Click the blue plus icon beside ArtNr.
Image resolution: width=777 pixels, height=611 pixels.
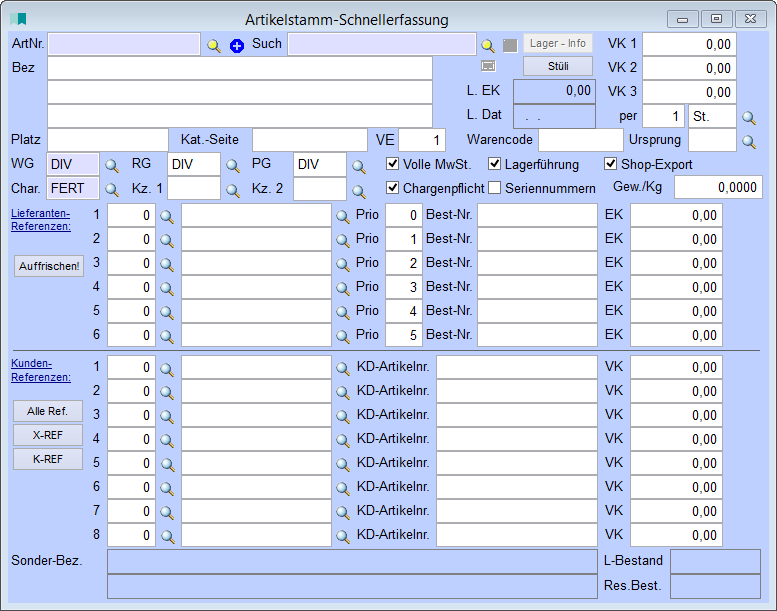click(x=237, y=45)
